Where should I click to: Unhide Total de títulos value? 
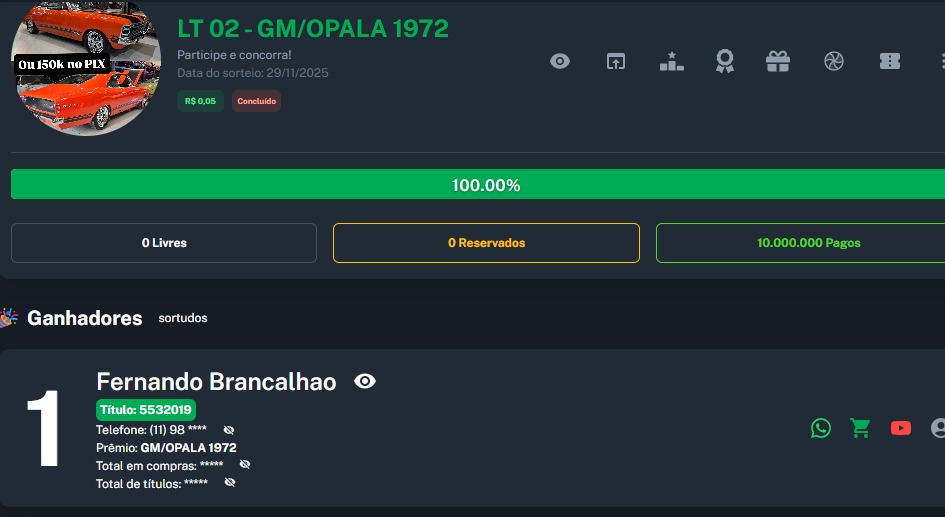tap(230, 483)
